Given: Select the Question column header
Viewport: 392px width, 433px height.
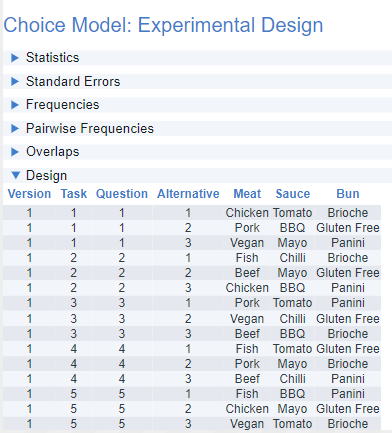Looking at the screenshot, I should click(x=122, y=194).
